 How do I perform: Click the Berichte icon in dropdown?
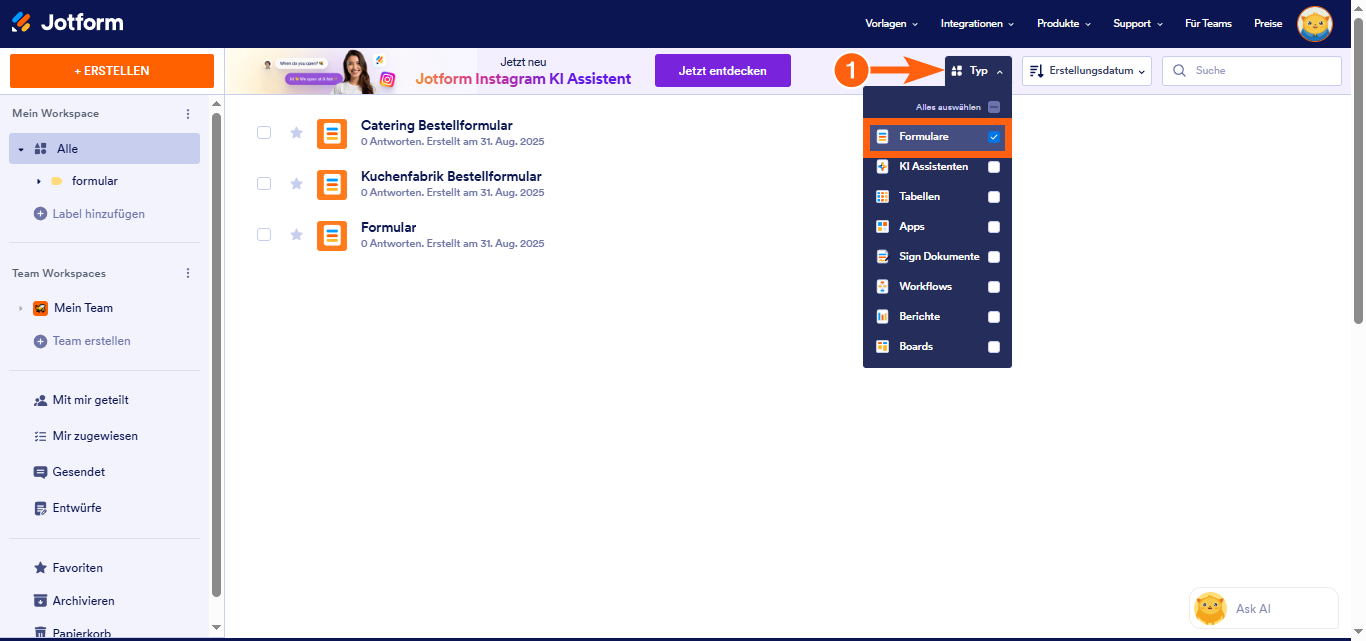click(882, 317)
